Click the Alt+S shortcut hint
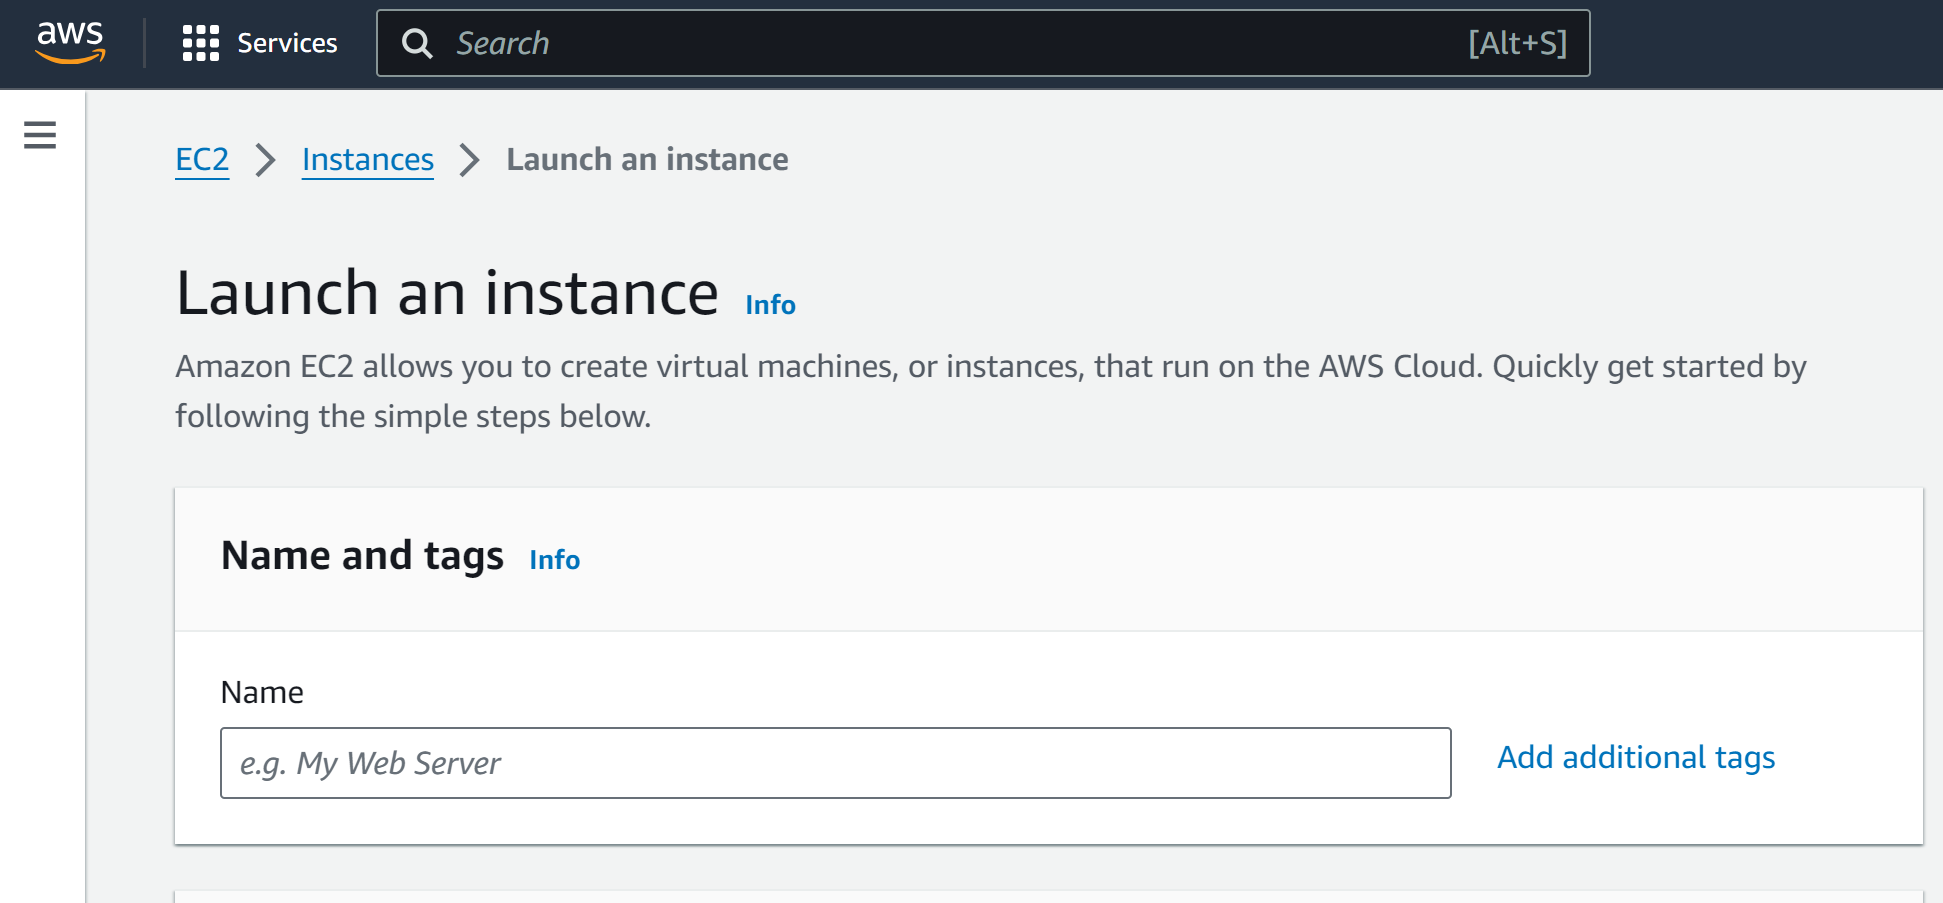1943x903 pixels. 1516,43
